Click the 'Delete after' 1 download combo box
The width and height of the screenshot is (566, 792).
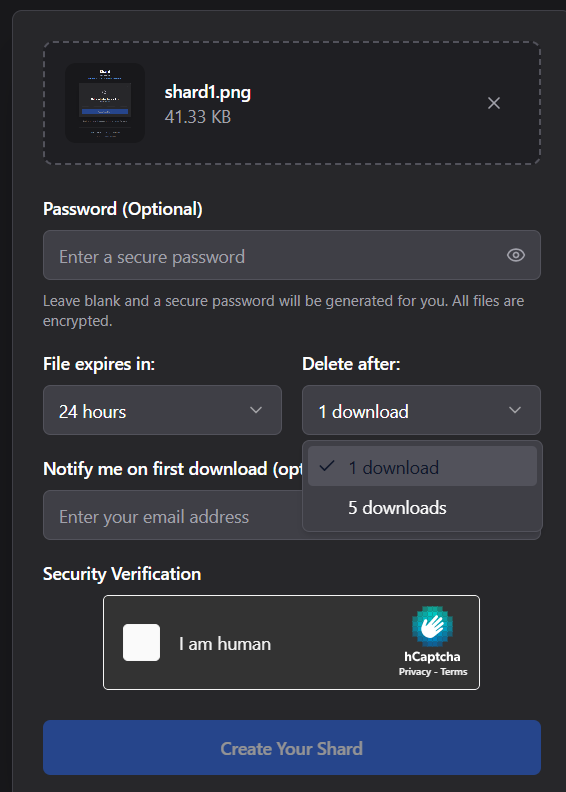pyautogui.click(x=421, y=410)
